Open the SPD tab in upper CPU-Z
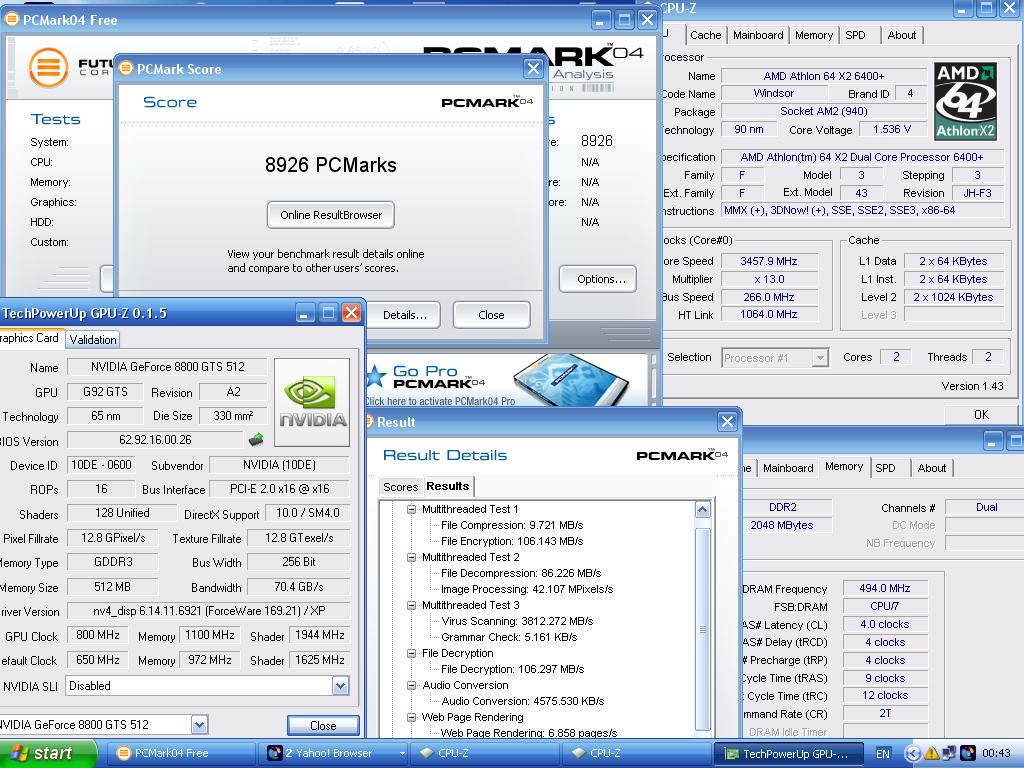The height and width of the screenshot is (768, 1024). (x=856, y=35)
